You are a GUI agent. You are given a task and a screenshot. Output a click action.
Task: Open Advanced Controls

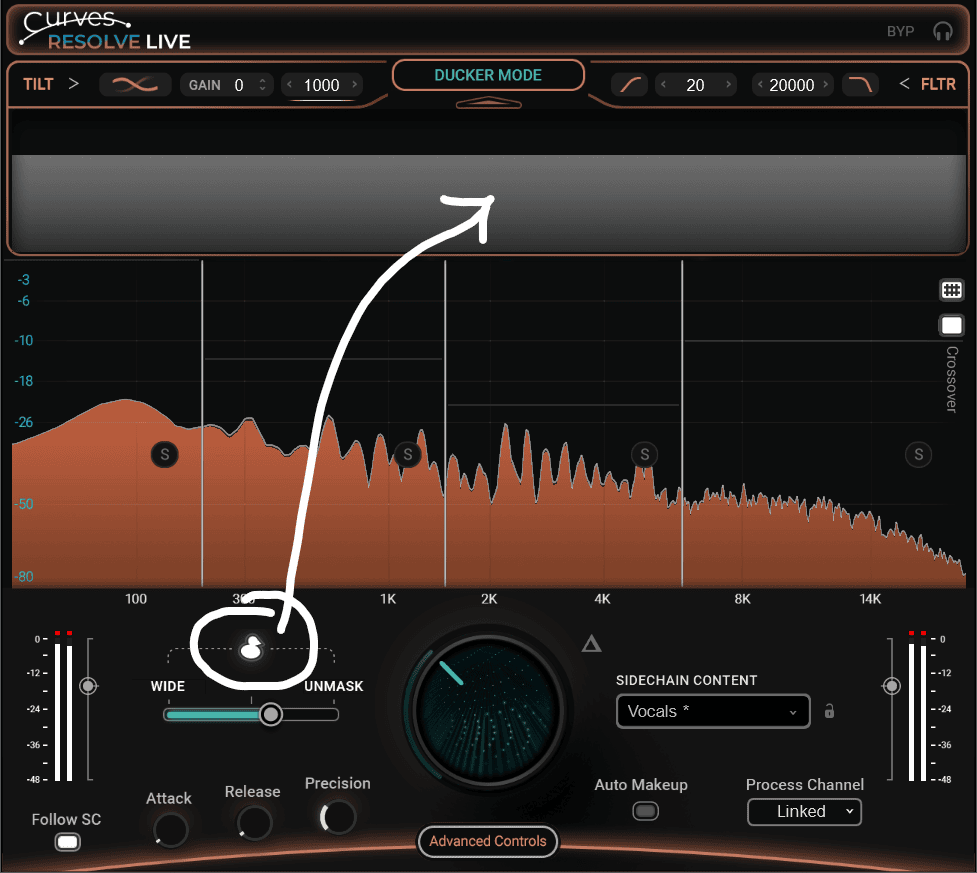pyautogui.click(x=488, y=841)
